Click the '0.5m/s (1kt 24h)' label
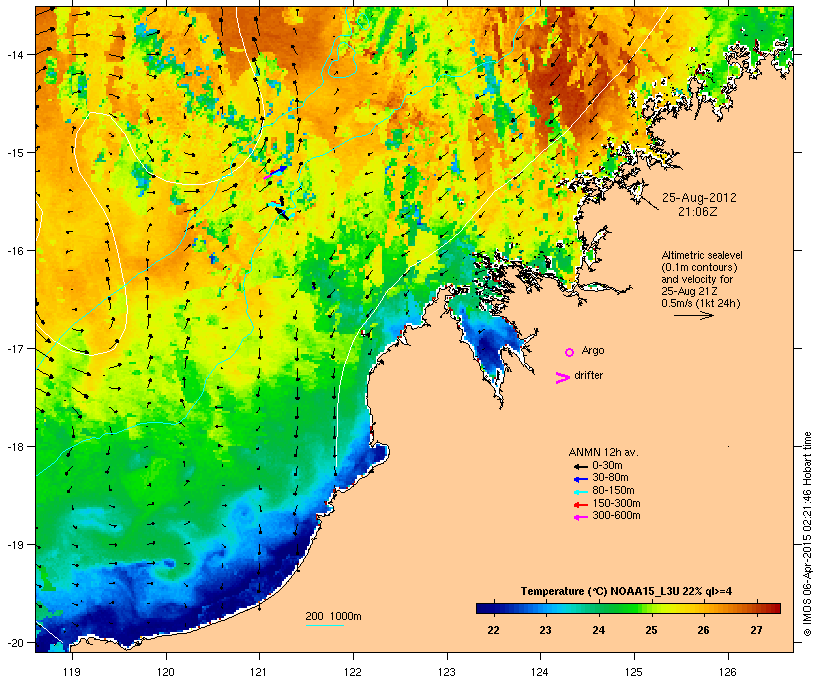 701,303
